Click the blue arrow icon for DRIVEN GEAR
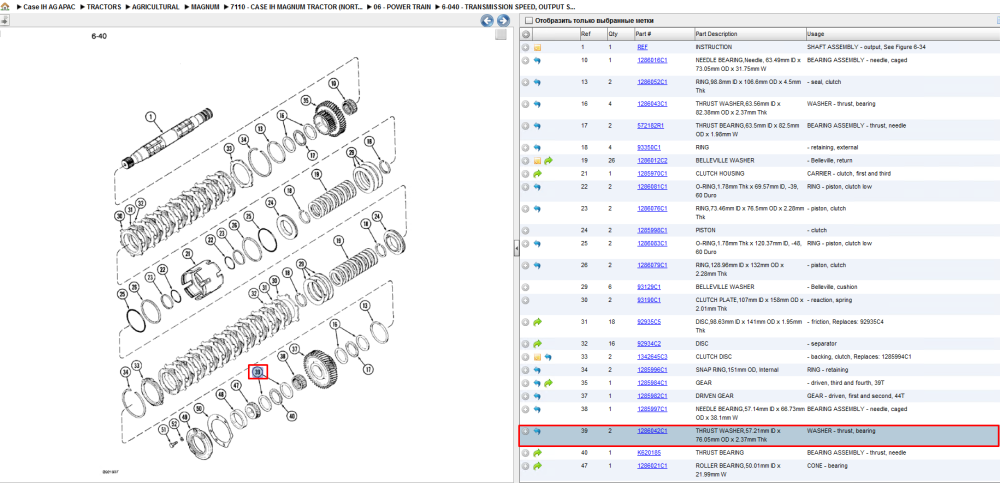The width and height of the screenshot is (1000, 483). 537,396
